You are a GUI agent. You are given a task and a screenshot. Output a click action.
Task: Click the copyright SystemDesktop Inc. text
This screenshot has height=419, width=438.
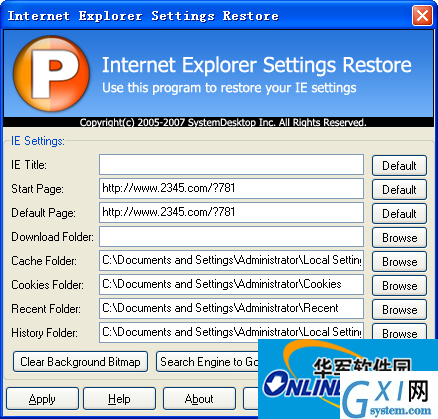point(223,122)
